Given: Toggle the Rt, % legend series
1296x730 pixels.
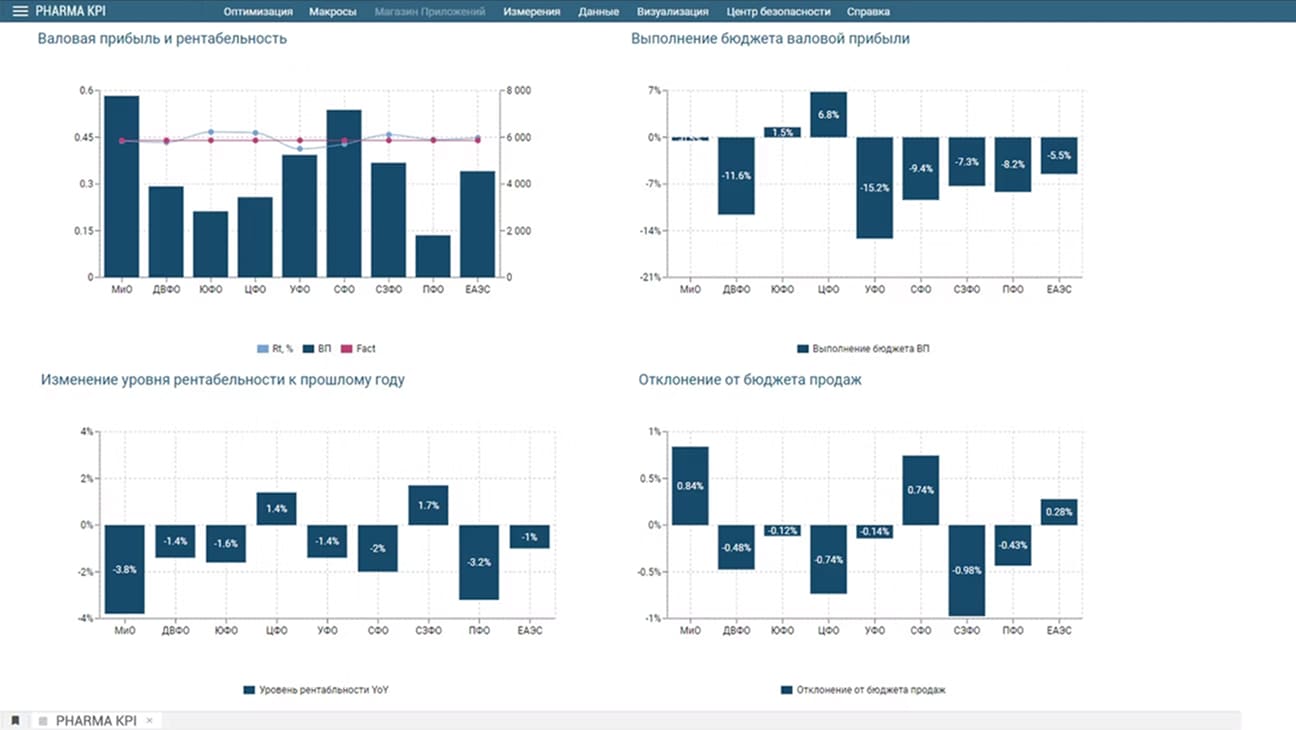Looking at the screenshot, I should click(276, 349).
